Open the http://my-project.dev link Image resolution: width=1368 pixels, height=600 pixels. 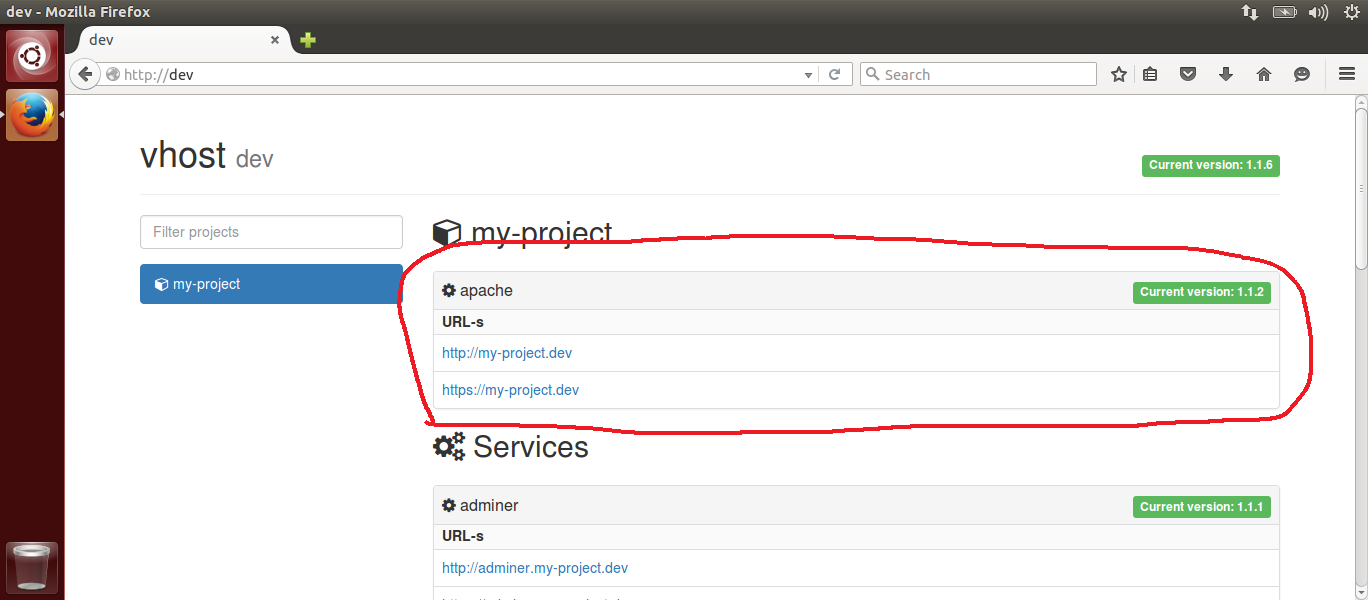(x=507, y=353)
